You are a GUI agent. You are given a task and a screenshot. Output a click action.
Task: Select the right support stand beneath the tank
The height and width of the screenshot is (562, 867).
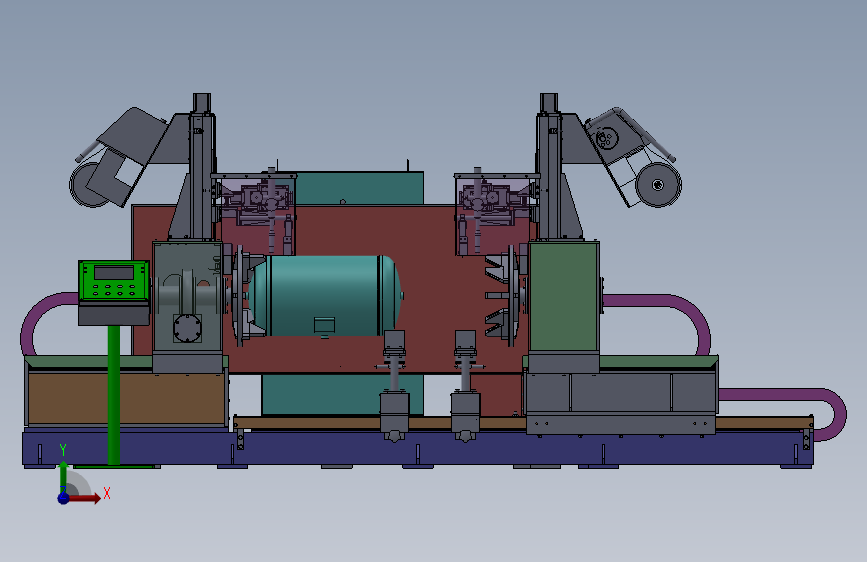point(465,386)
